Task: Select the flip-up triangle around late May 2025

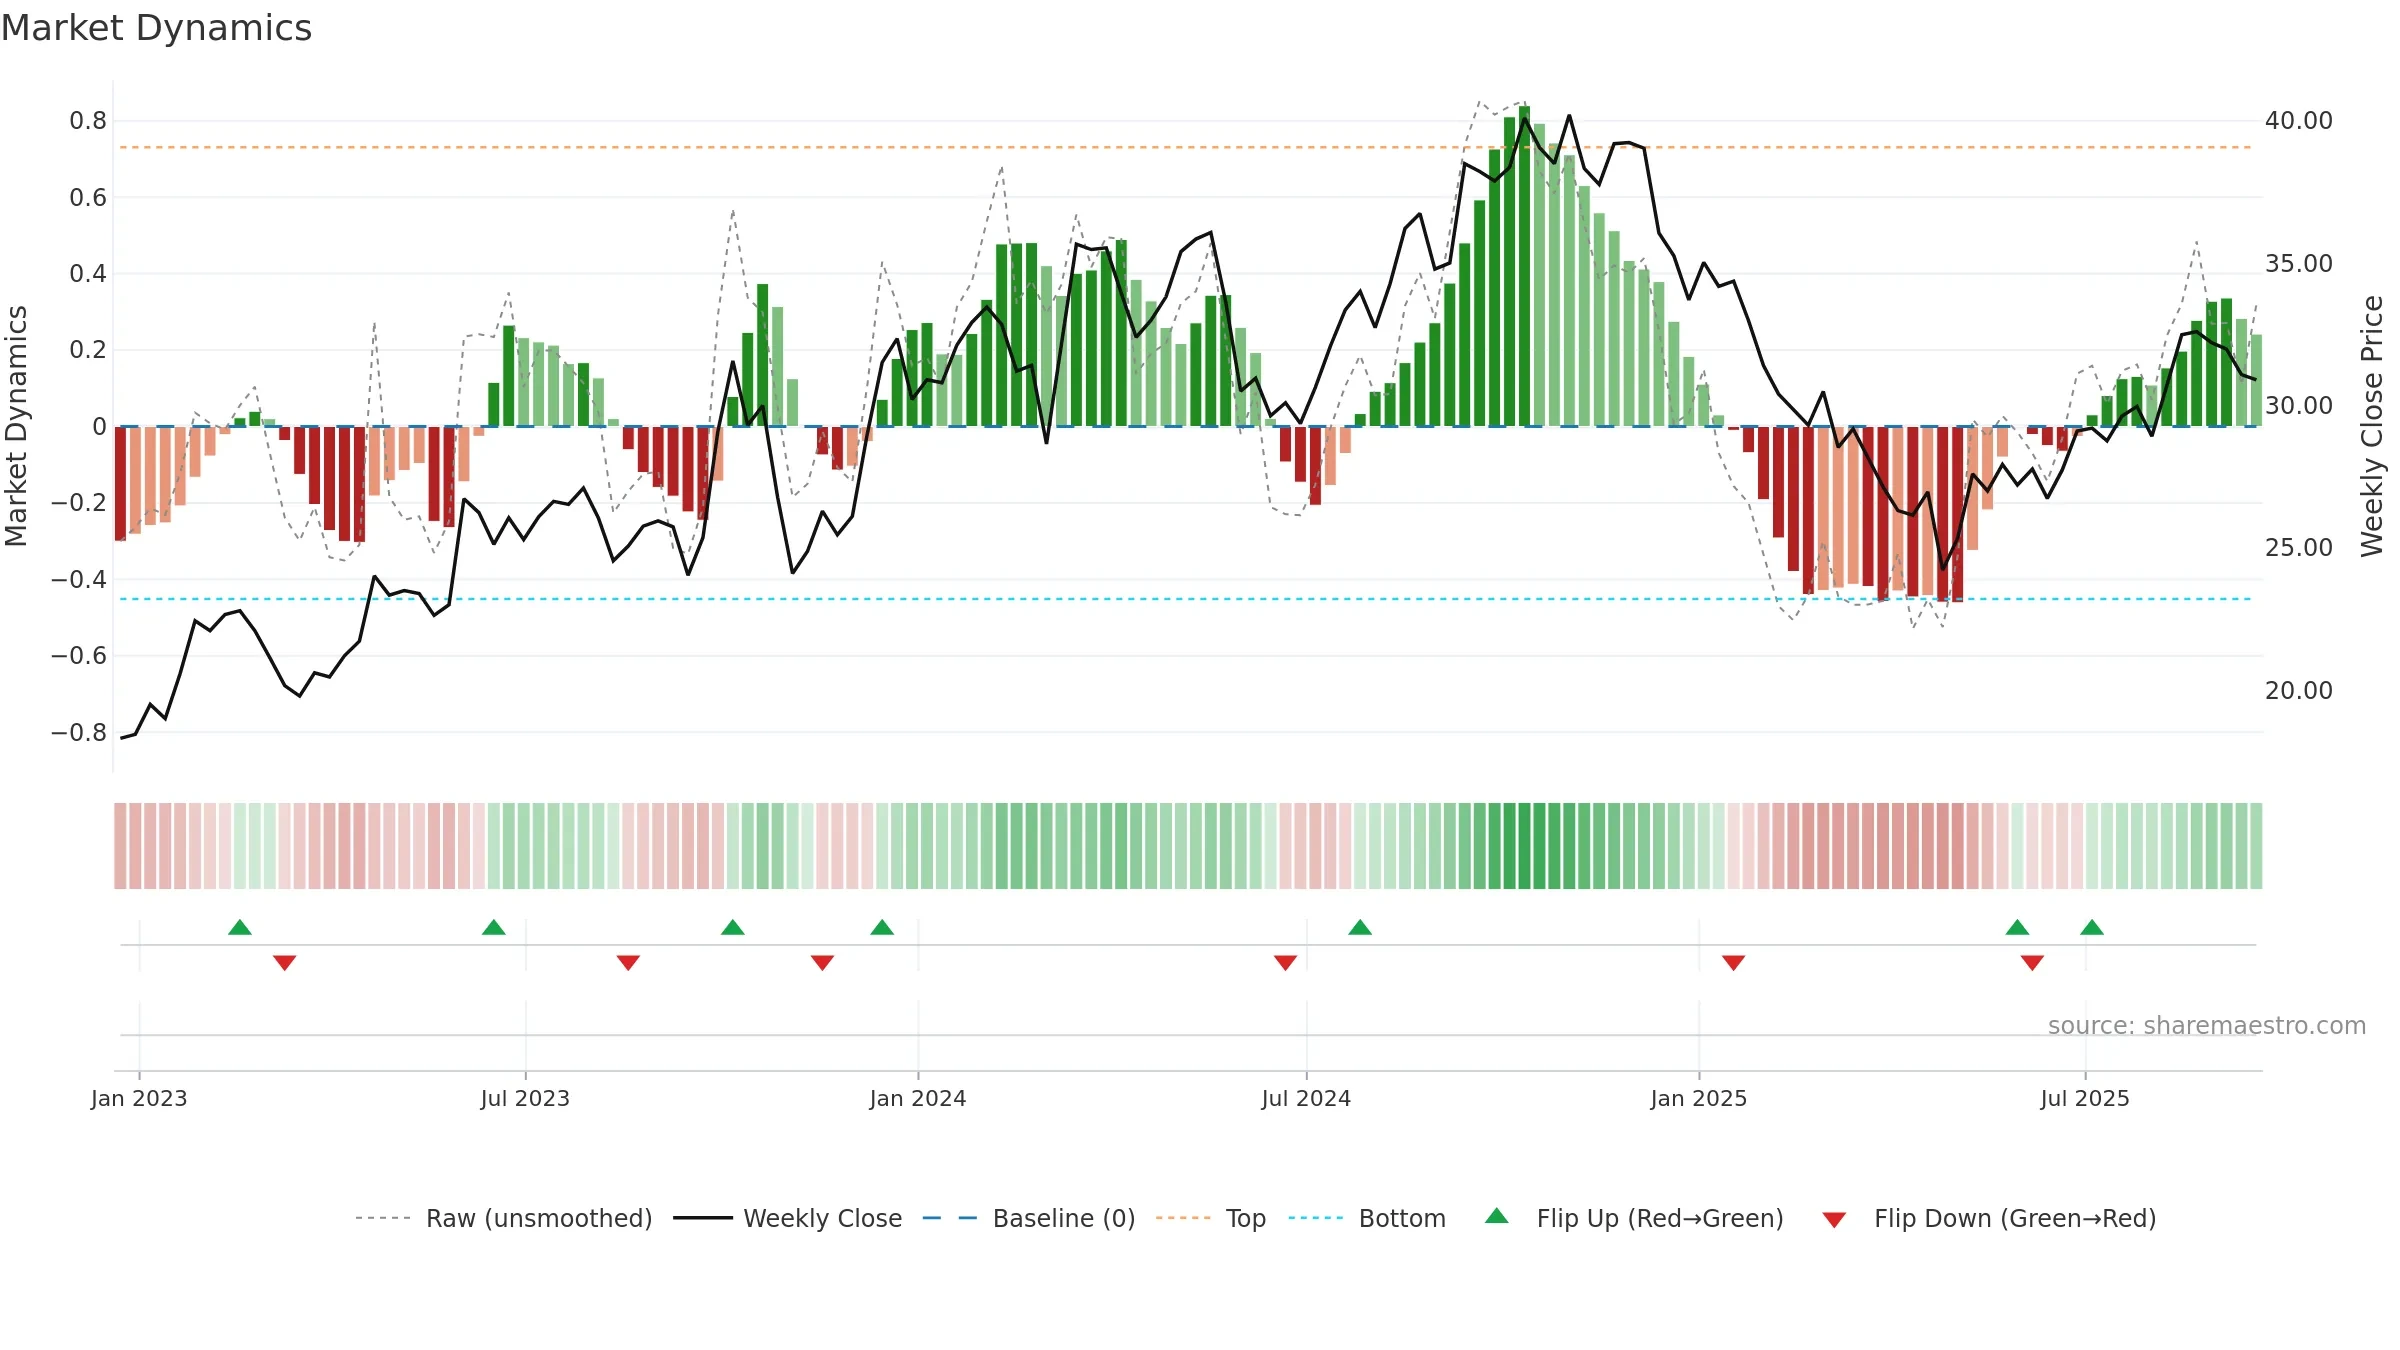Action: pos(2017,927)
